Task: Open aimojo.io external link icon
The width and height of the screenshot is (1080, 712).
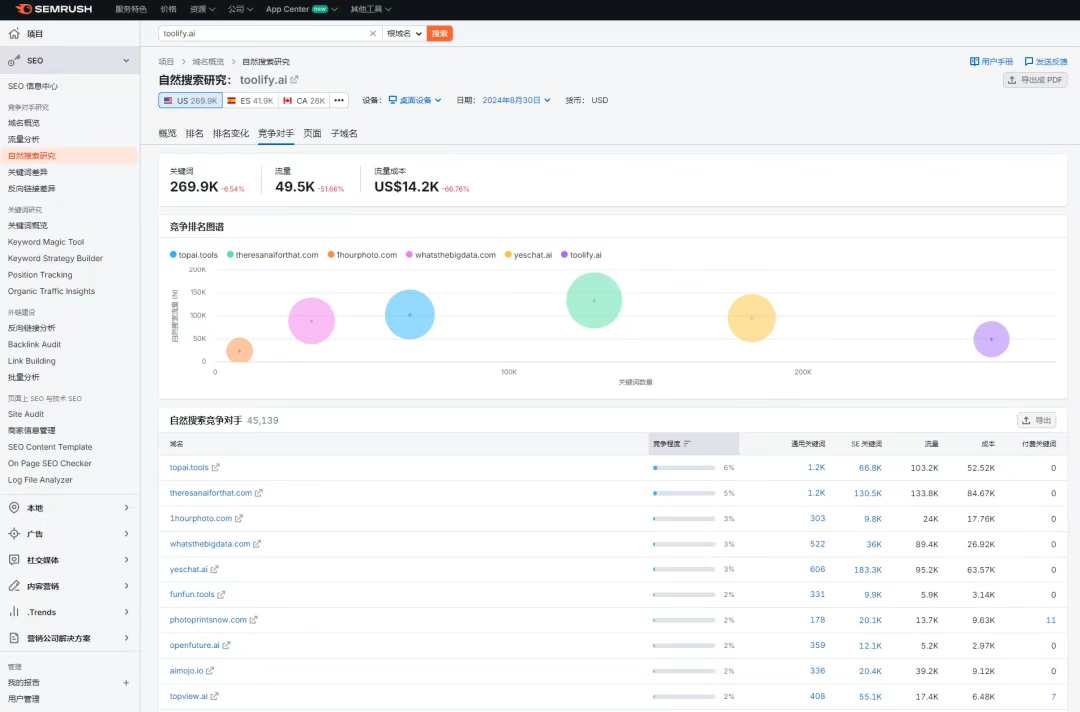Action: pyautogui.click(x=210, y=671)
